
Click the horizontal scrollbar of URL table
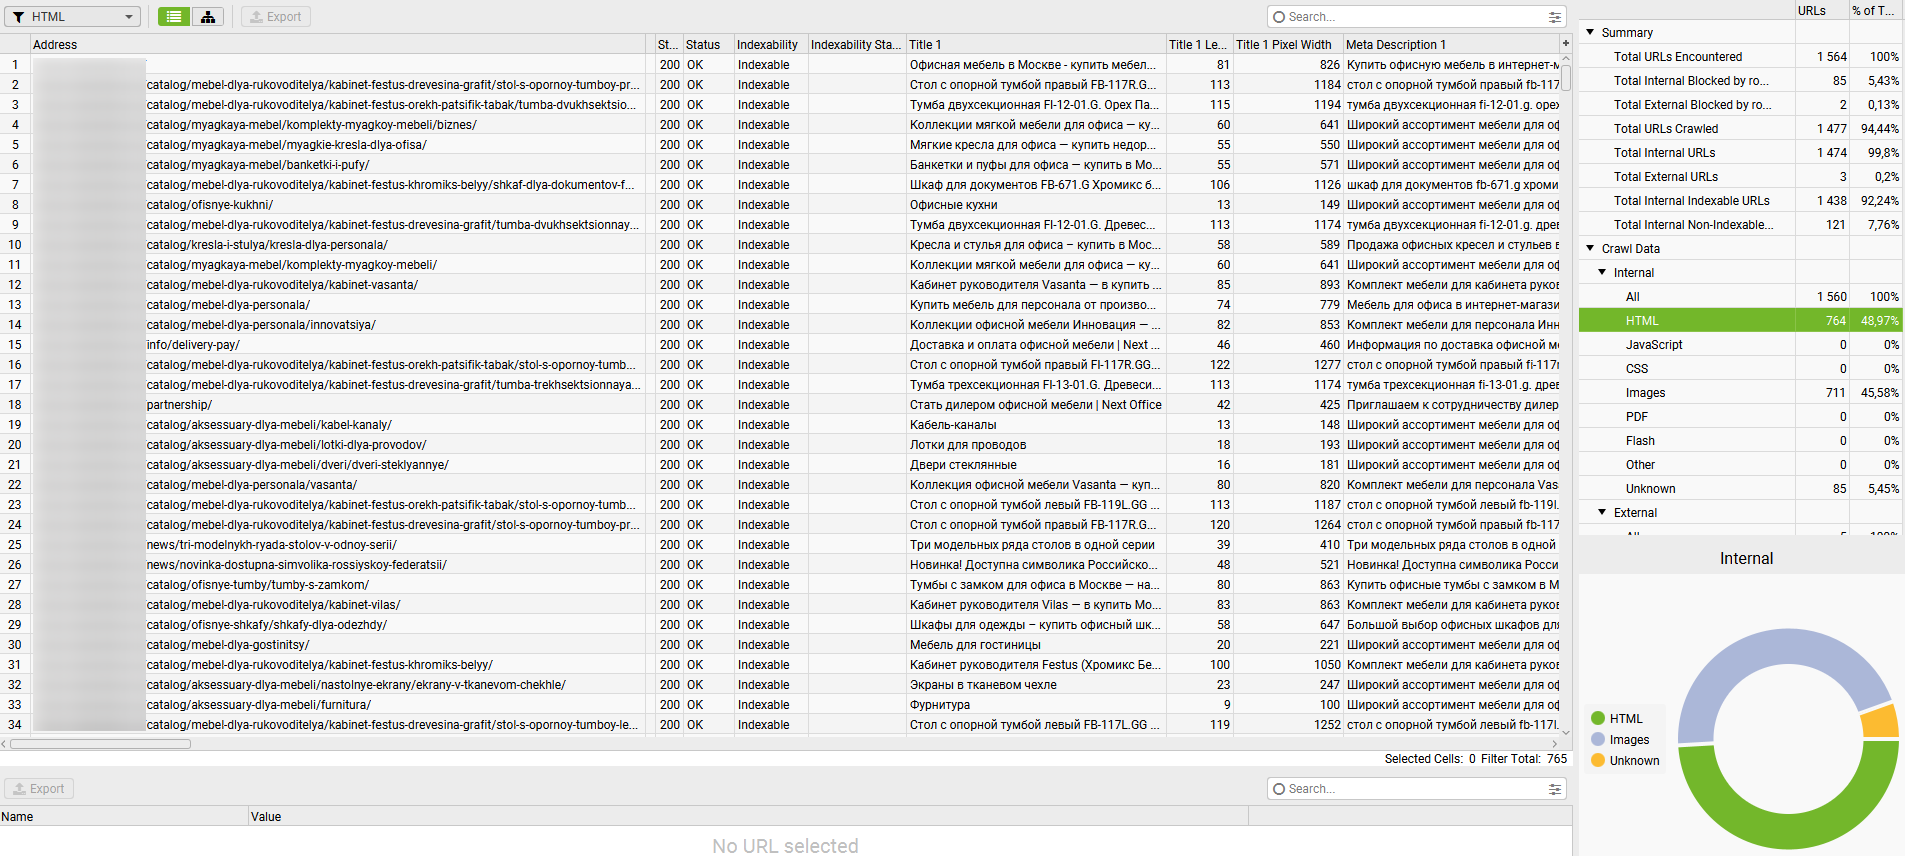[100, 744]
